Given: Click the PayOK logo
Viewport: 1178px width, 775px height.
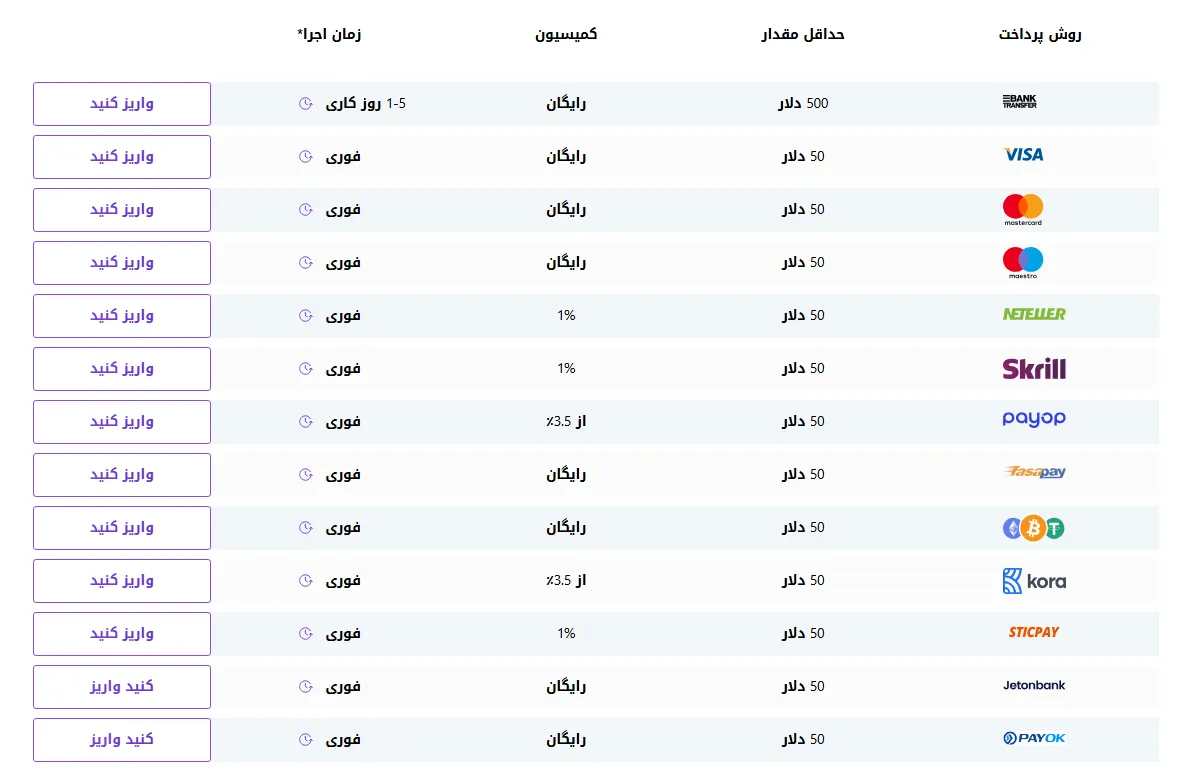Looking at the screenshot, I should pos(1034,739).
